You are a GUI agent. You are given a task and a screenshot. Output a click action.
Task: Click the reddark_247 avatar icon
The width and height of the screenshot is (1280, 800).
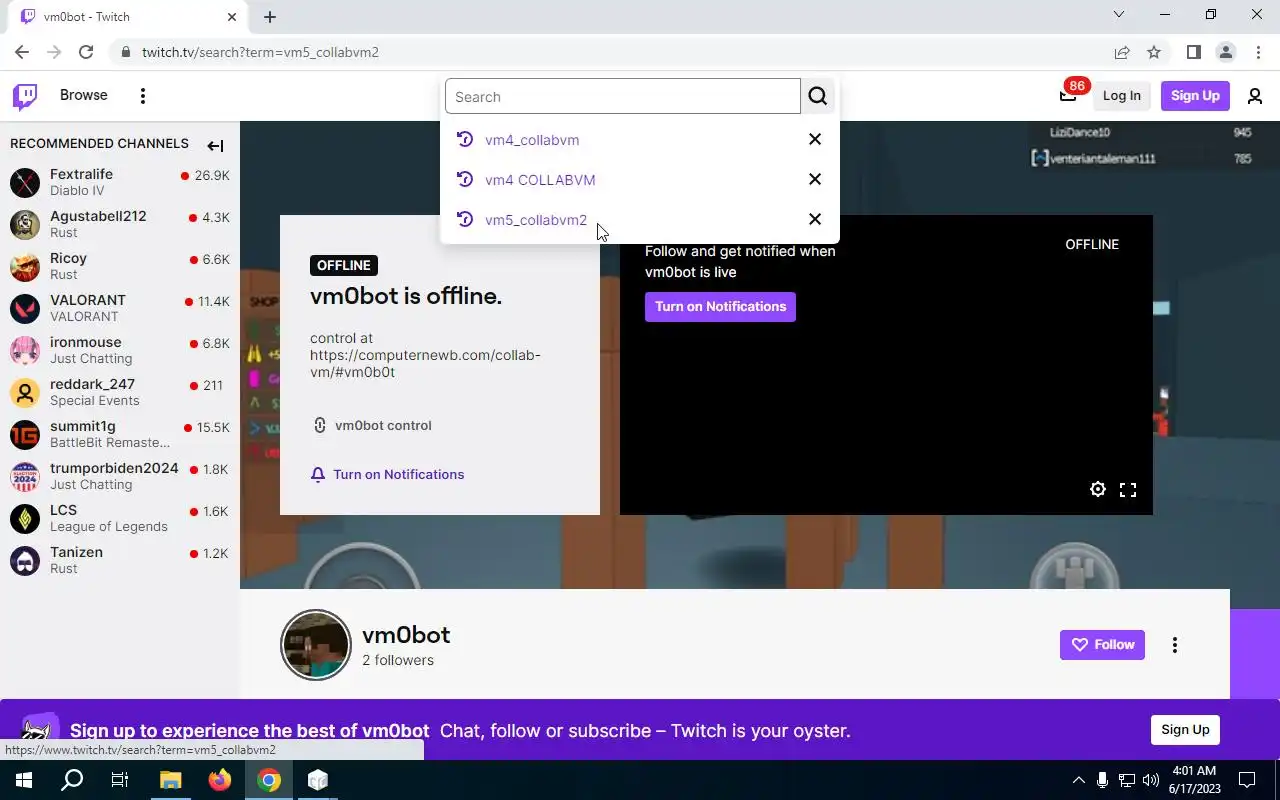[25, 392]
